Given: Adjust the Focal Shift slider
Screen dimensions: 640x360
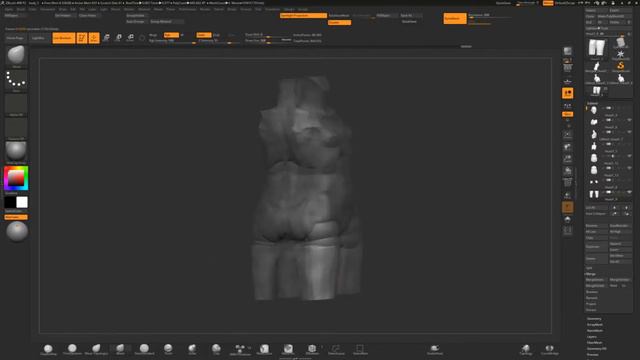Looking at the screenshot, I should pyautogui.click(x=267, y=35).
